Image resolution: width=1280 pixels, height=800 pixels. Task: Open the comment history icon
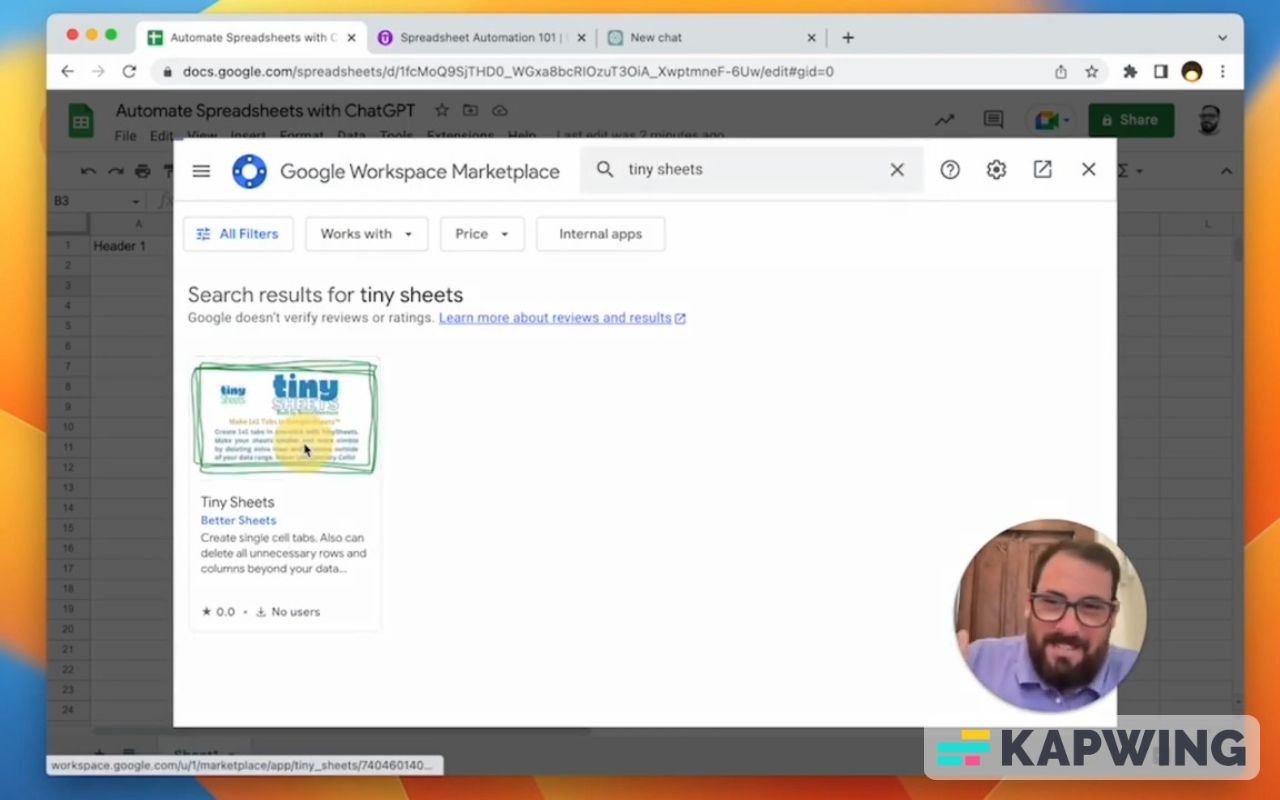pos(993,120)
